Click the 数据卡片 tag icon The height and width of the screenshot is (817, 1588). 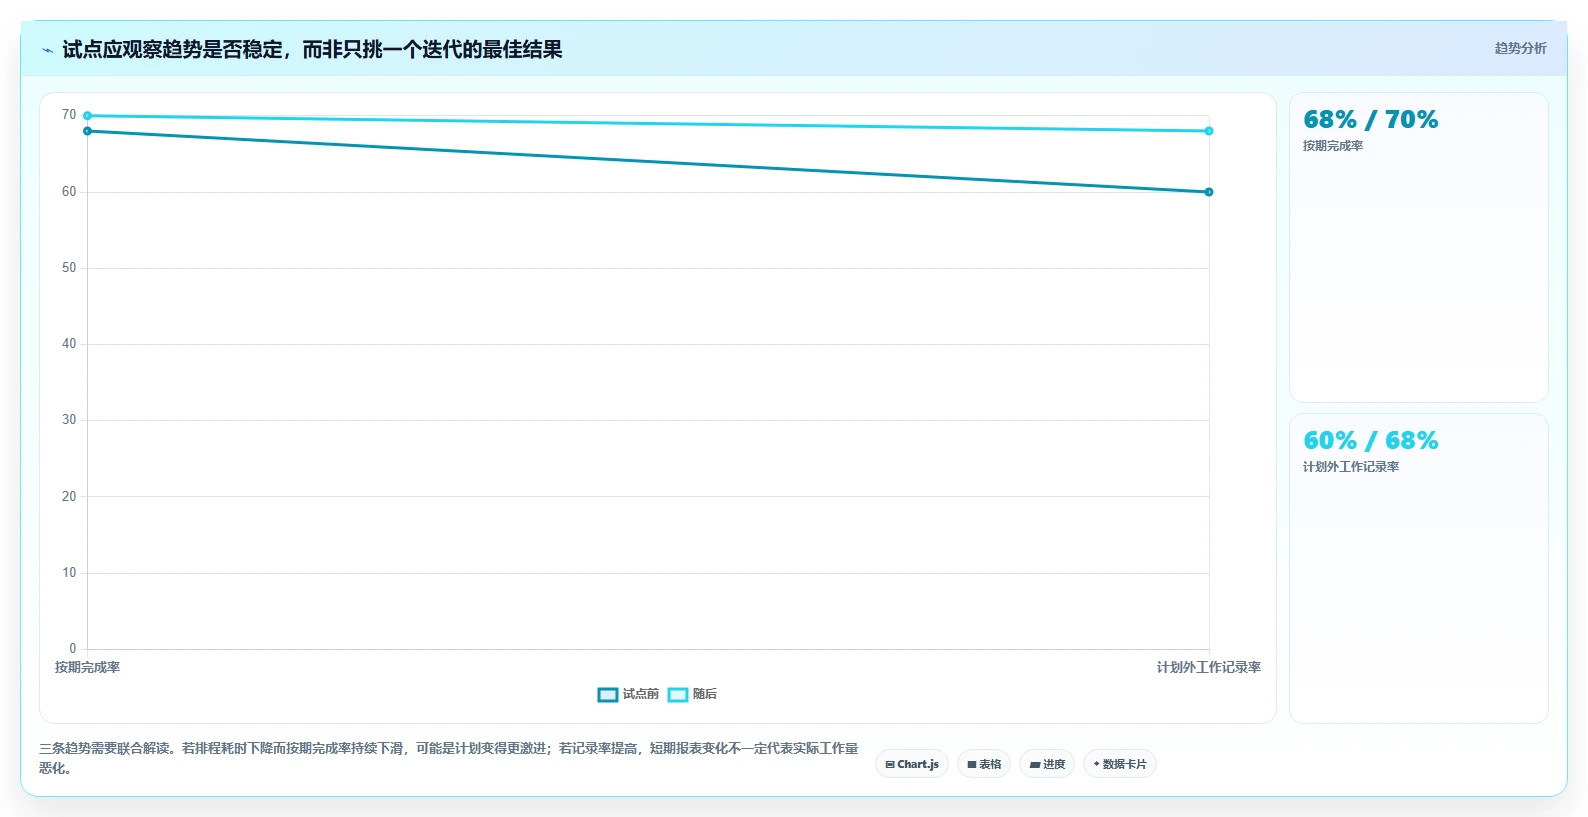pos(1097,764)
